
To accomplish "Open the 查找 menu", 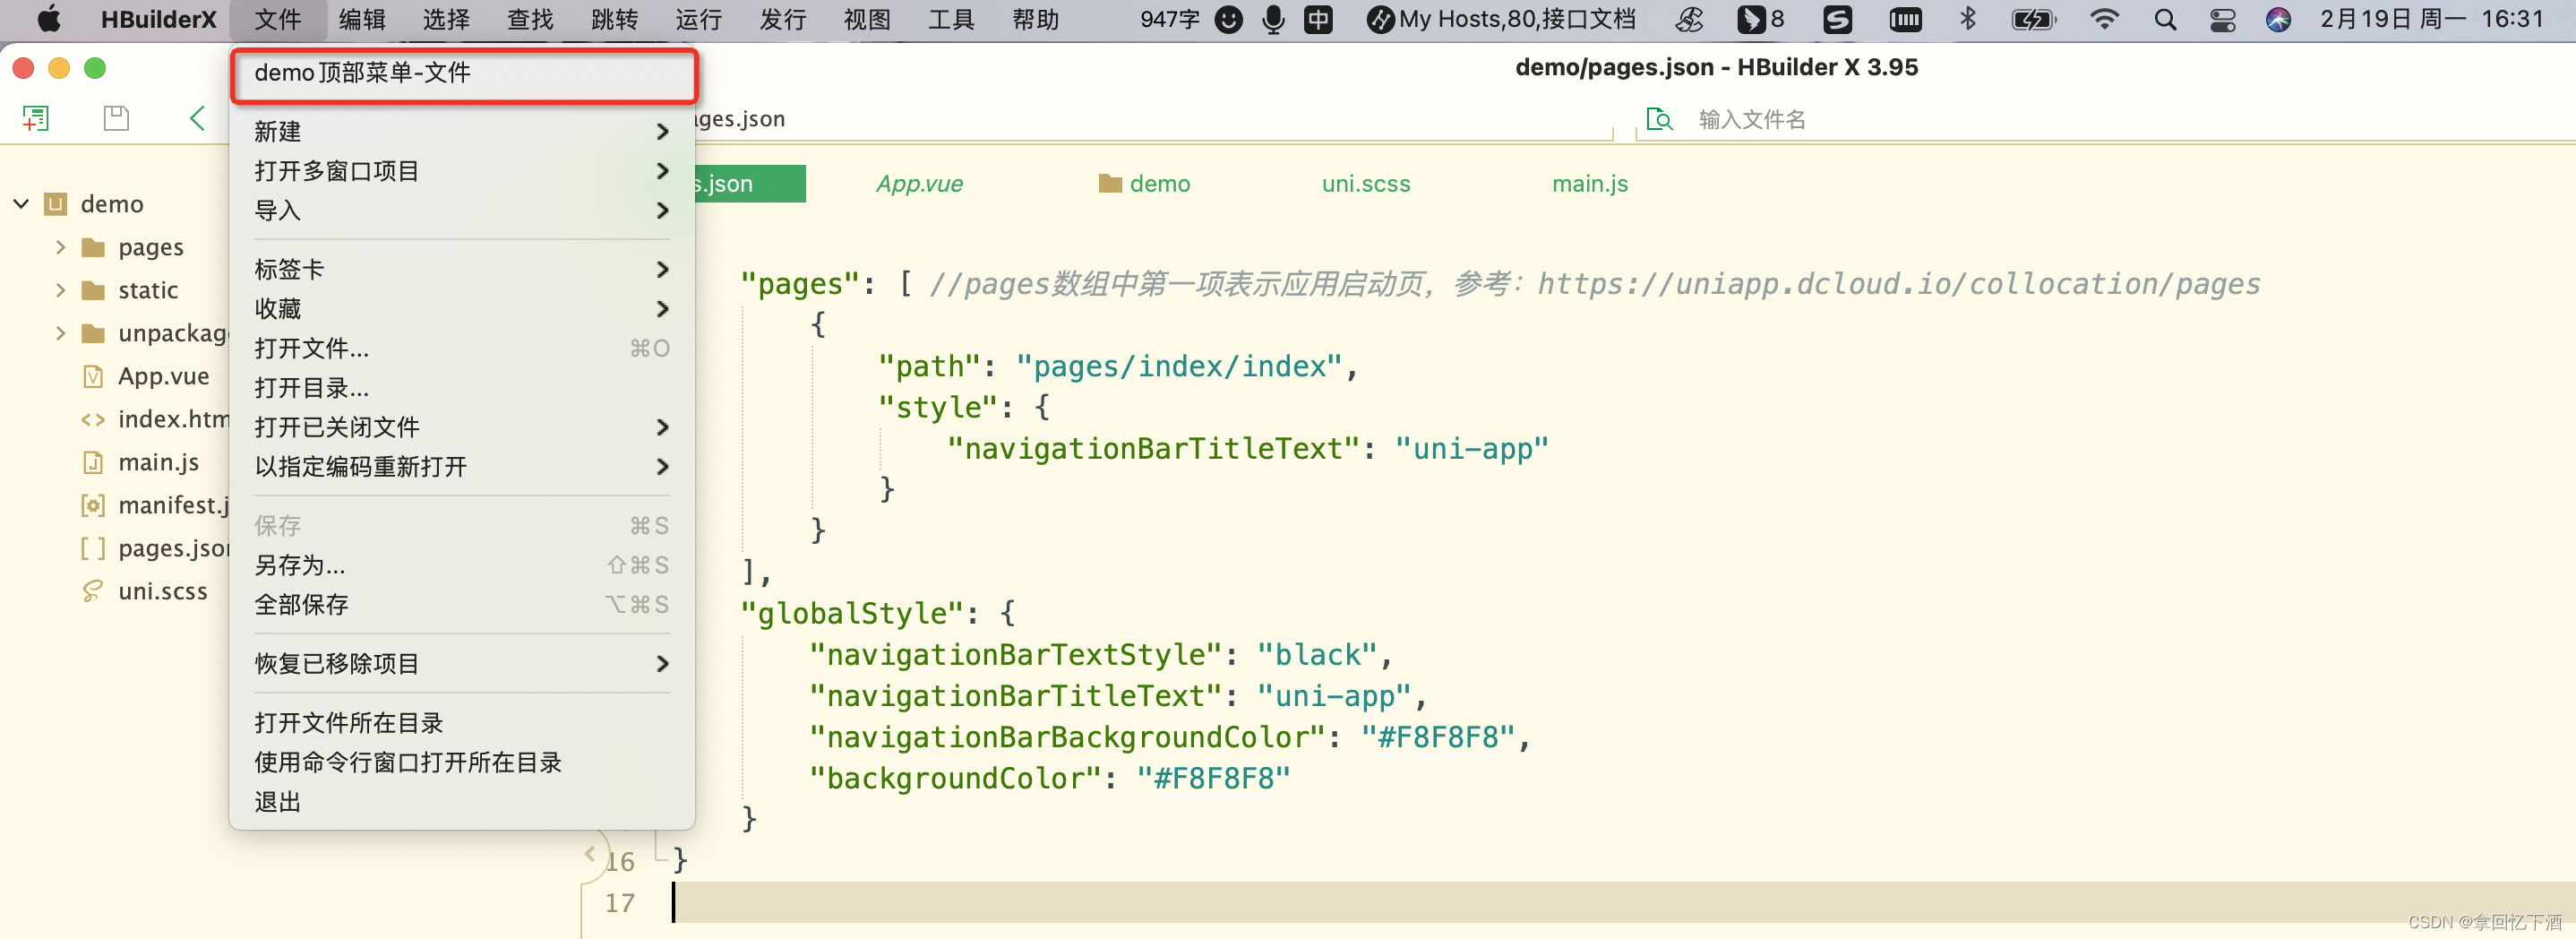I will 530,19.
